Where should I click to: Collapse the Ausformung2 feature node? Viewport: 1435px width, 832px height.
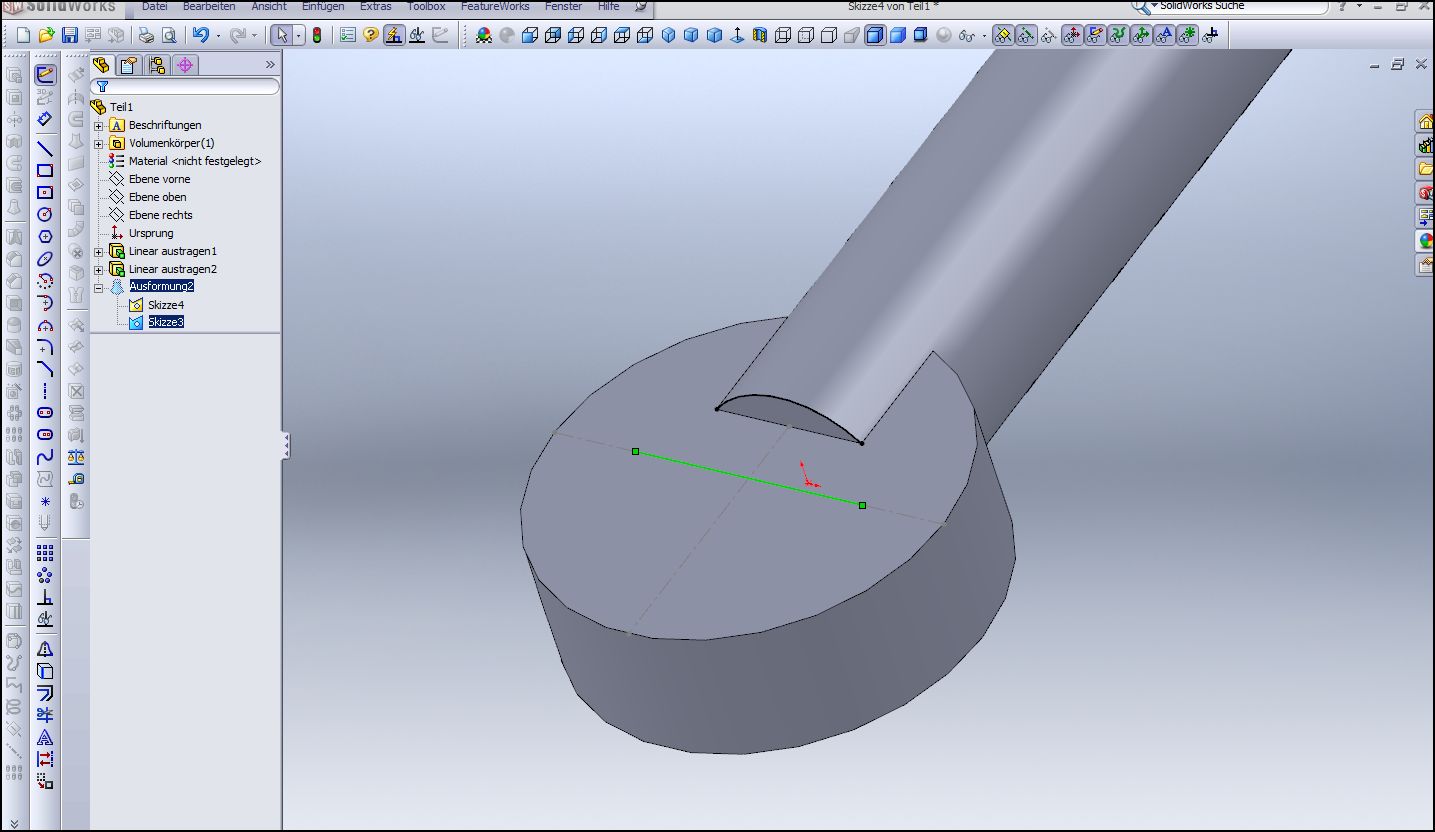(99, 288)
